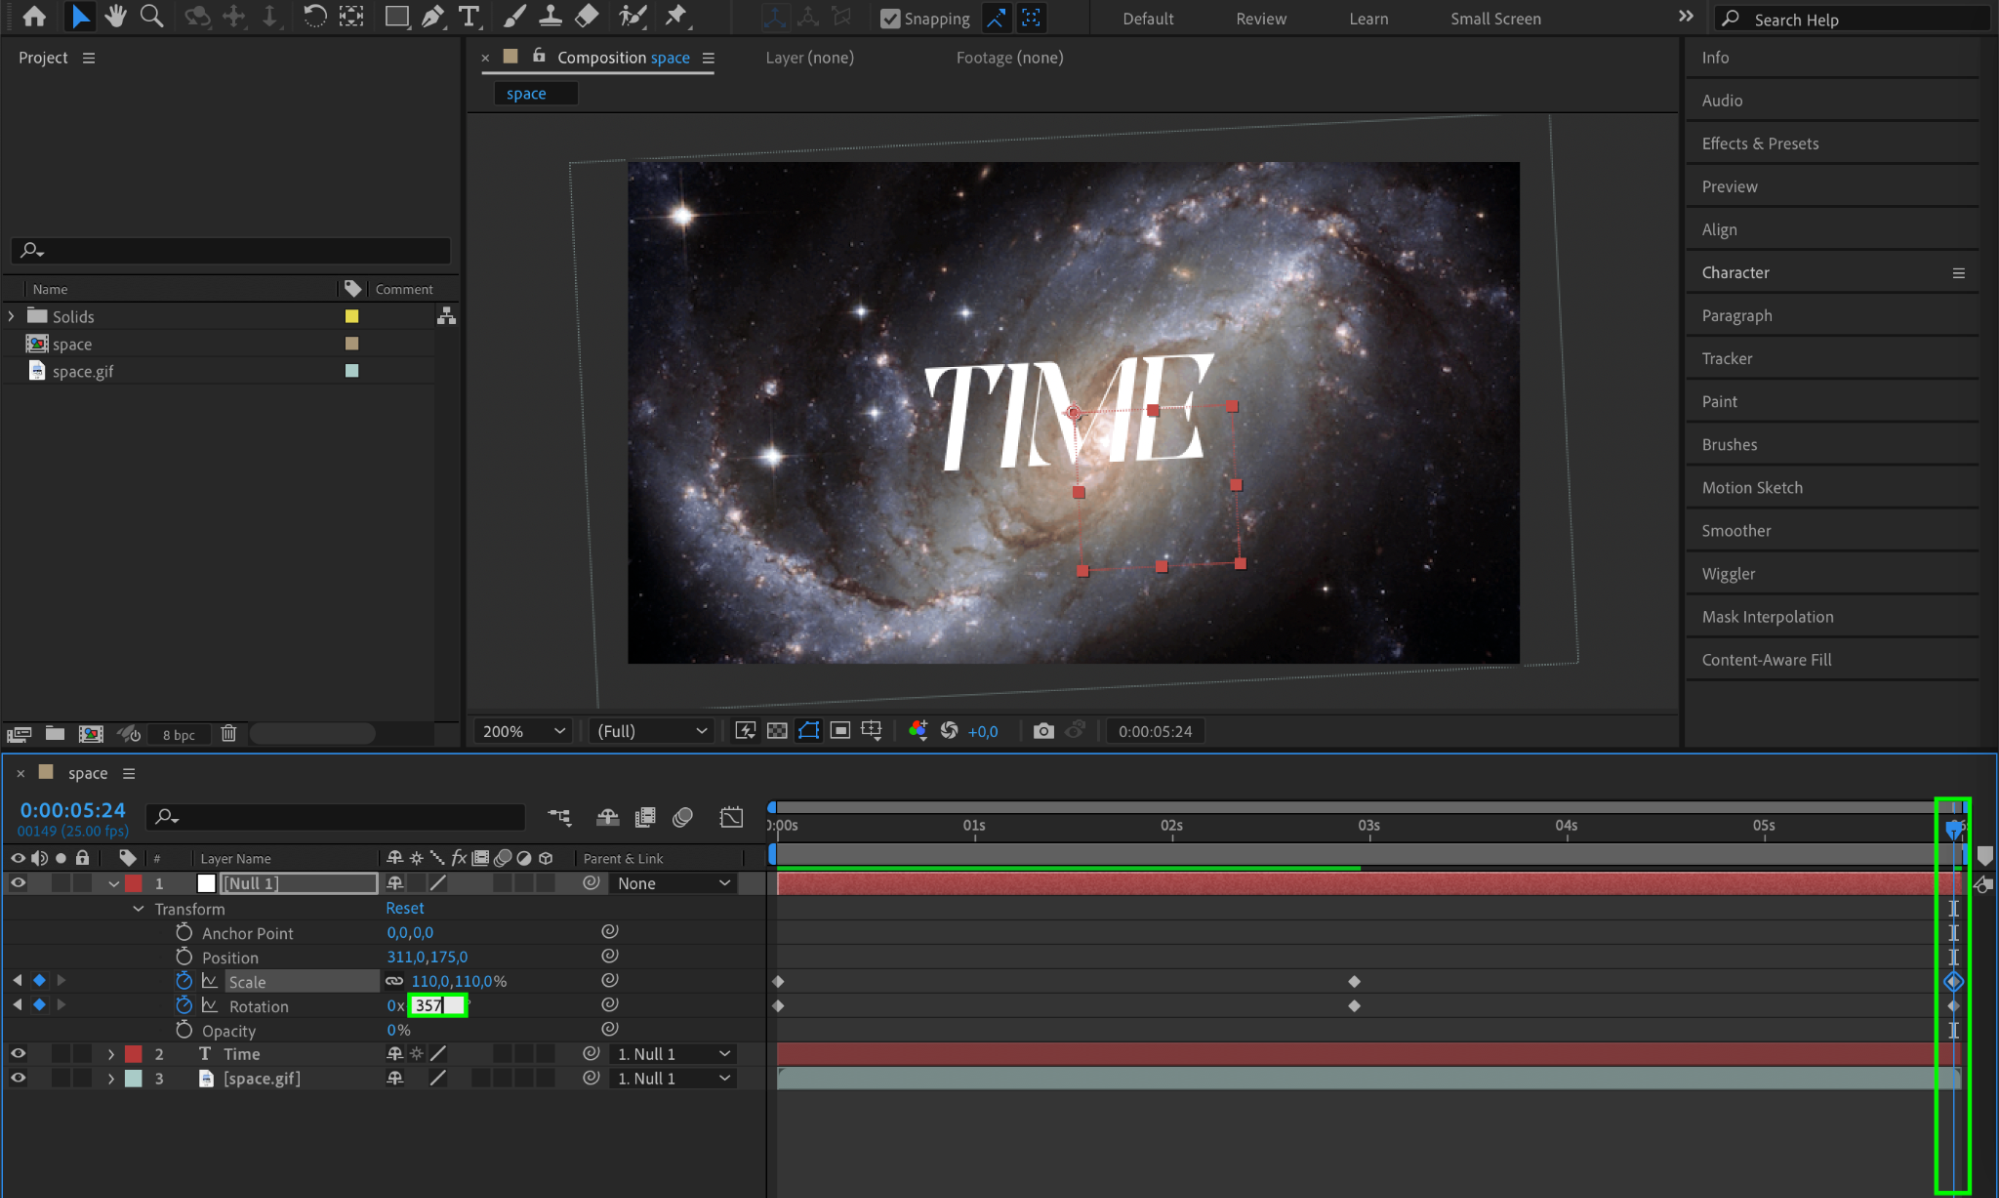Click the 8 bpc color depth button
This screenshot has width=1999, height=1198.
179,734
